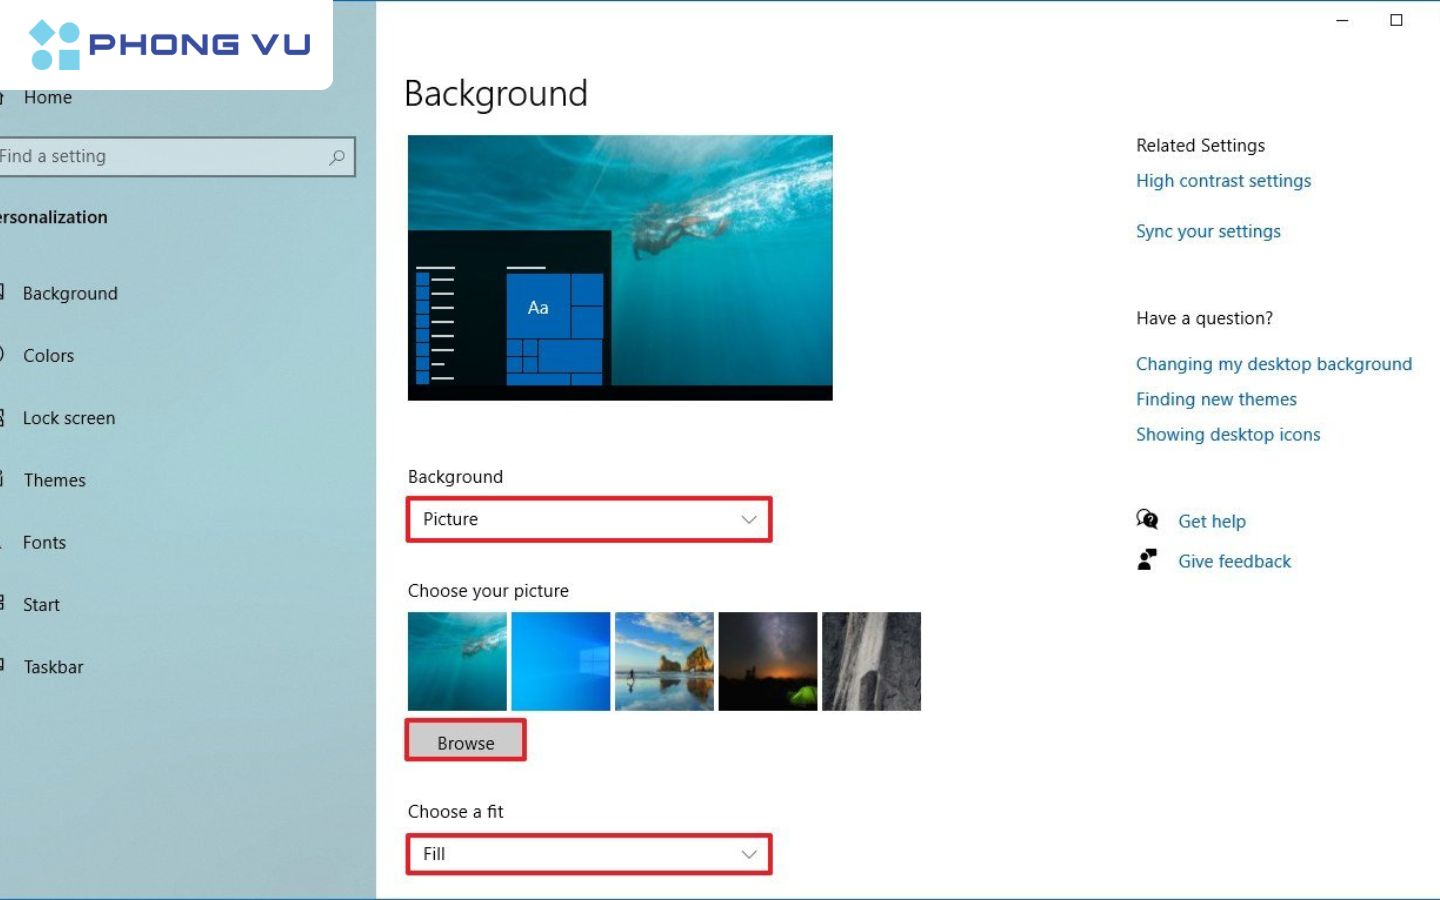The width and height of the screenshot is (1440, 900).
Task: Open the Colors settings page
Action: (48, 356)
